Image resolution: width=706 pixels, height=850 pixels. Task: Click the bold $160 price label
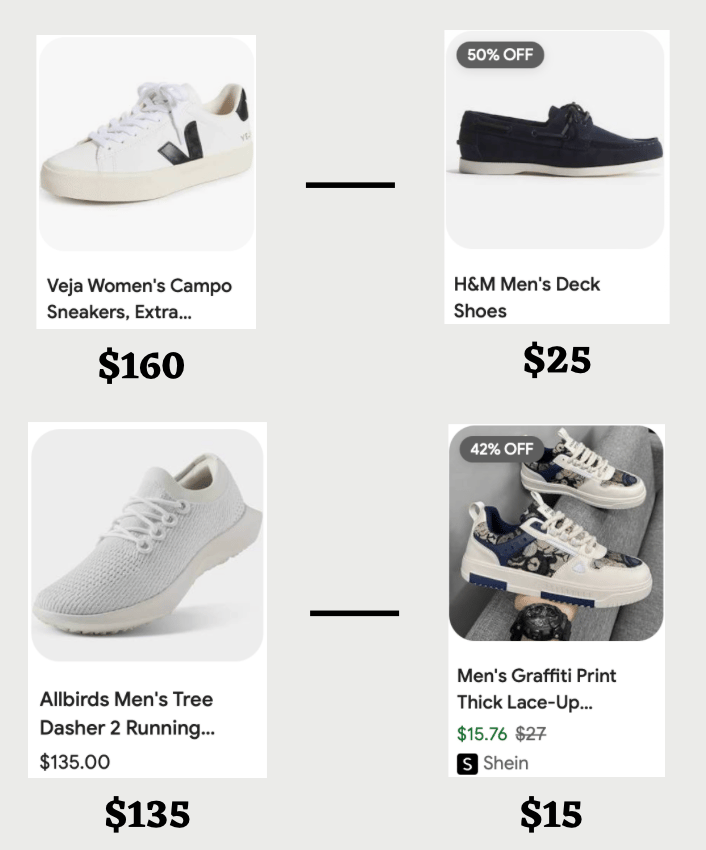(142, 366)
